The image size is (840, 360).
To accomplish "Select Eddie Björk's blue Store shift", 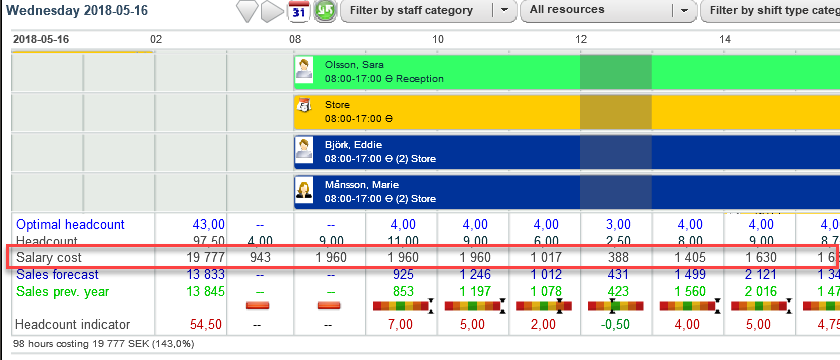I will (x=567, y=152).
